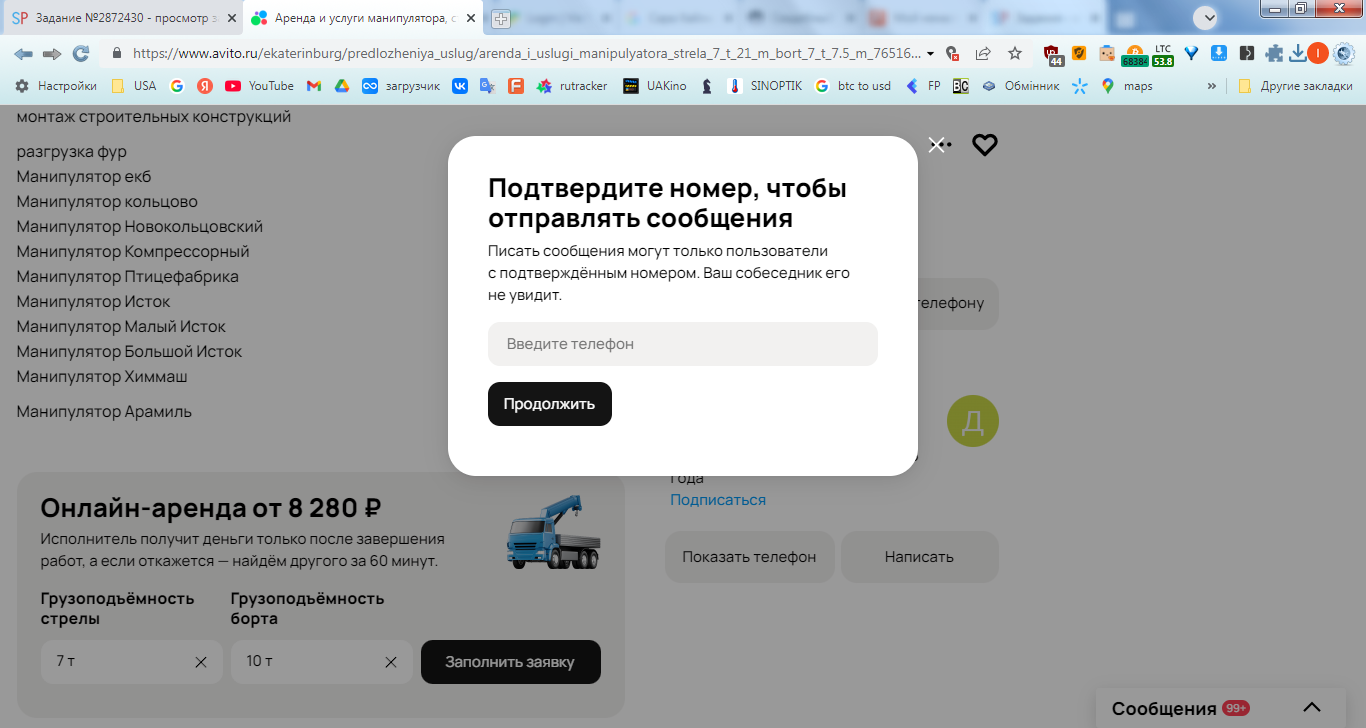Click the 'Заполнить заявку' button
1366x728 pixels.
pos(510,662)
